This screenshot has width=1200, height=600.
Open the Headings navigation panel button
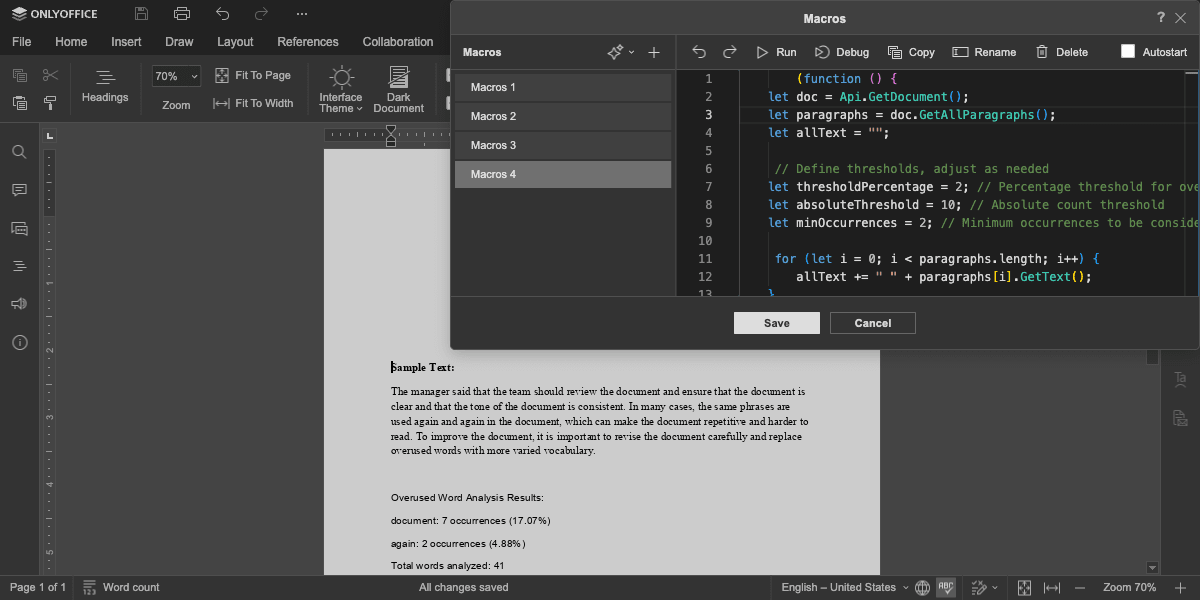(x=105, y=86)
